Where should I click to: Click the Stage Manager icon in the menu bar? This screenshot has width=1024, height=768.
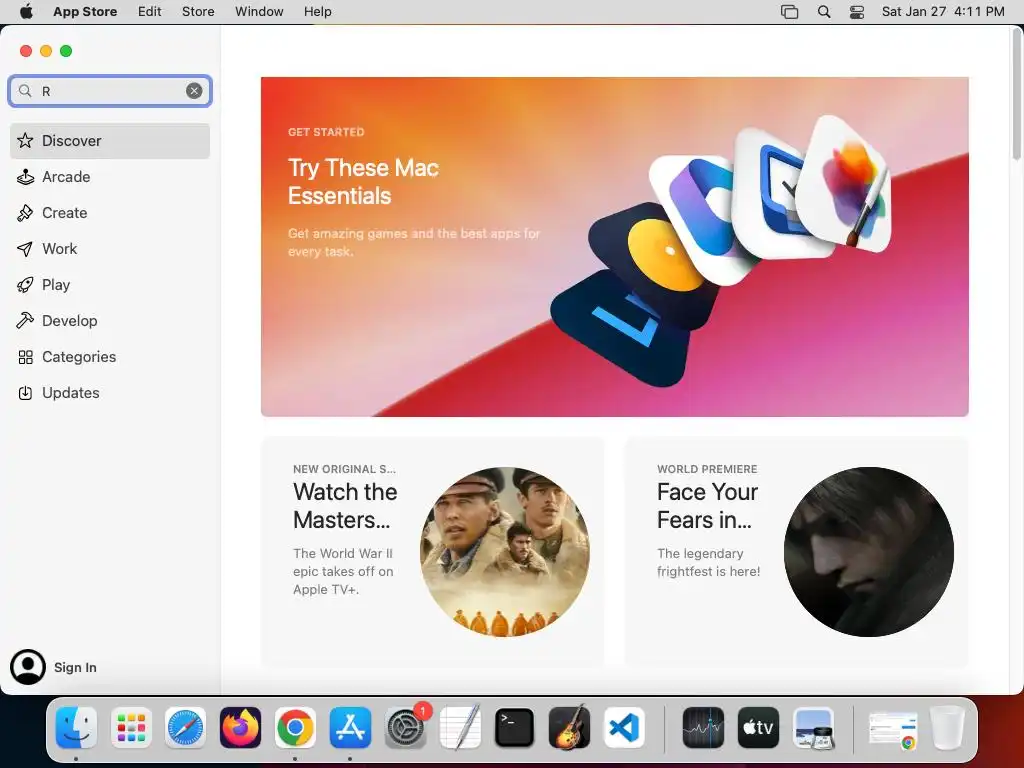point(790,12)
